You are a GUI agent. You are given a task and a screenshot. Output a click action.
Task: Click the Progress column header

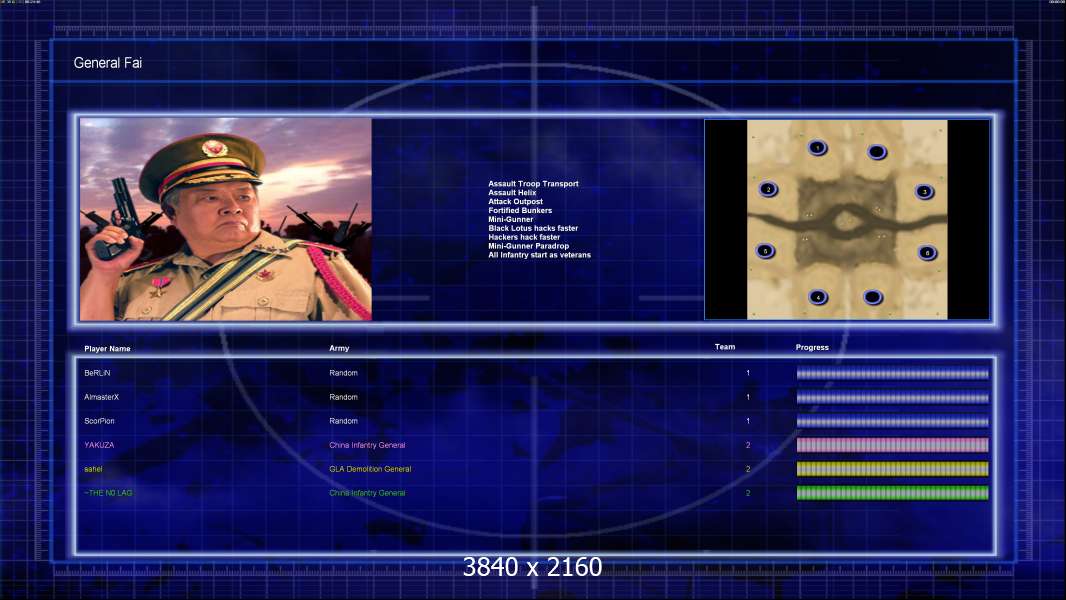(812, 347)
